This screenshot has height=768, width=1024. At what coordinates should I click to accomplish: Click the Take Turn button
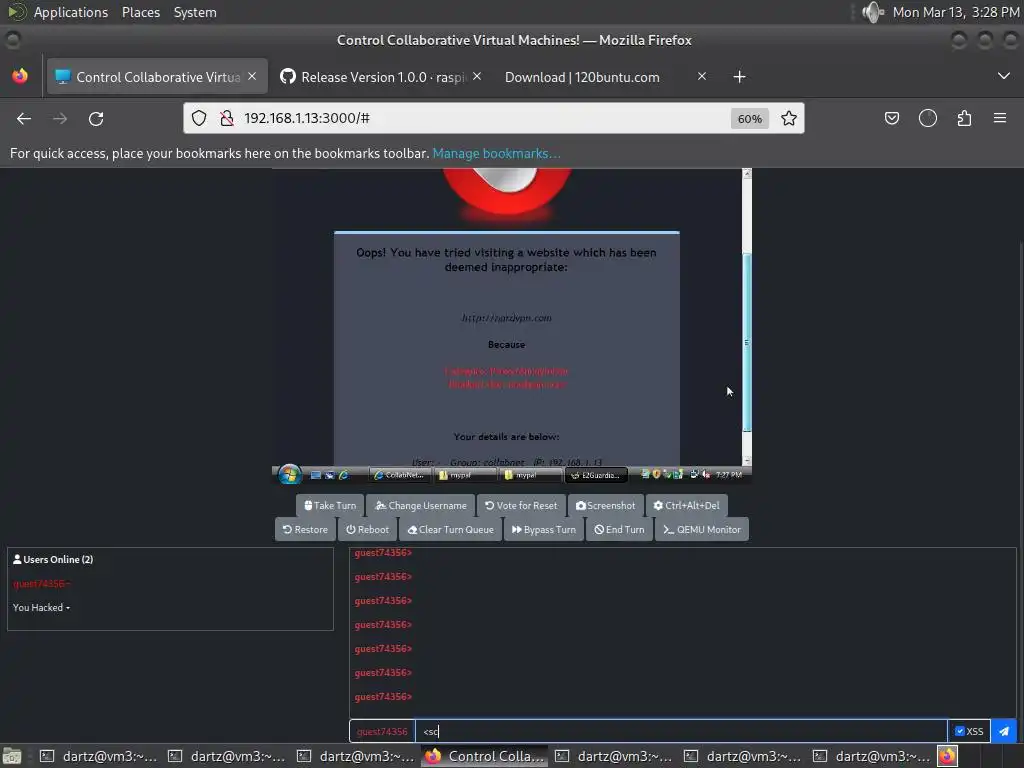click(330, 505)
